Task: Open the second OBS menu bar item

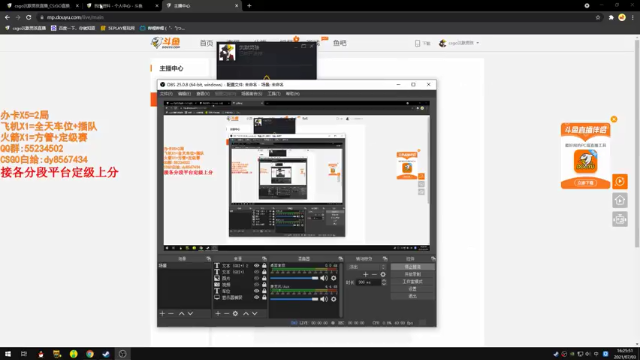Action: pyautogui.click(x=184, y=94)
